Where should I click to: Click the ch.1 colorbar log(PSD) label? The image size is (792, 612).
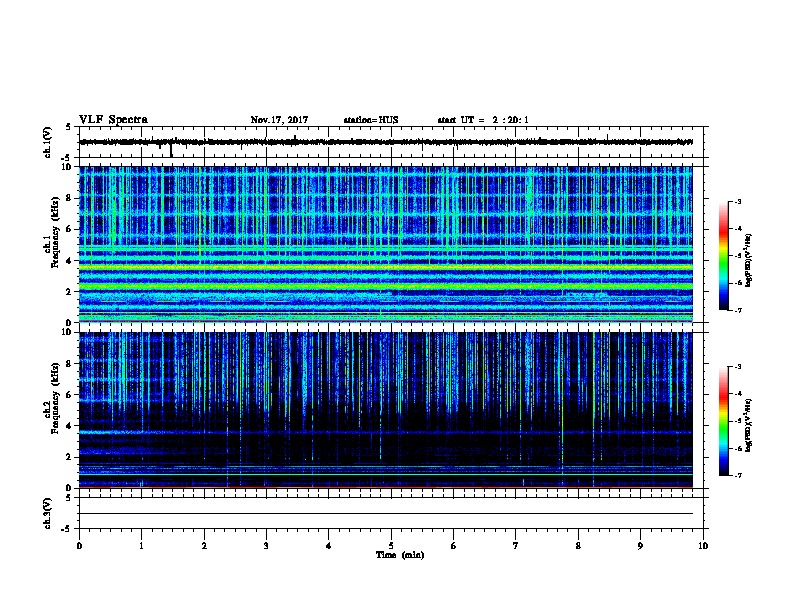click(x=748, y=260)
